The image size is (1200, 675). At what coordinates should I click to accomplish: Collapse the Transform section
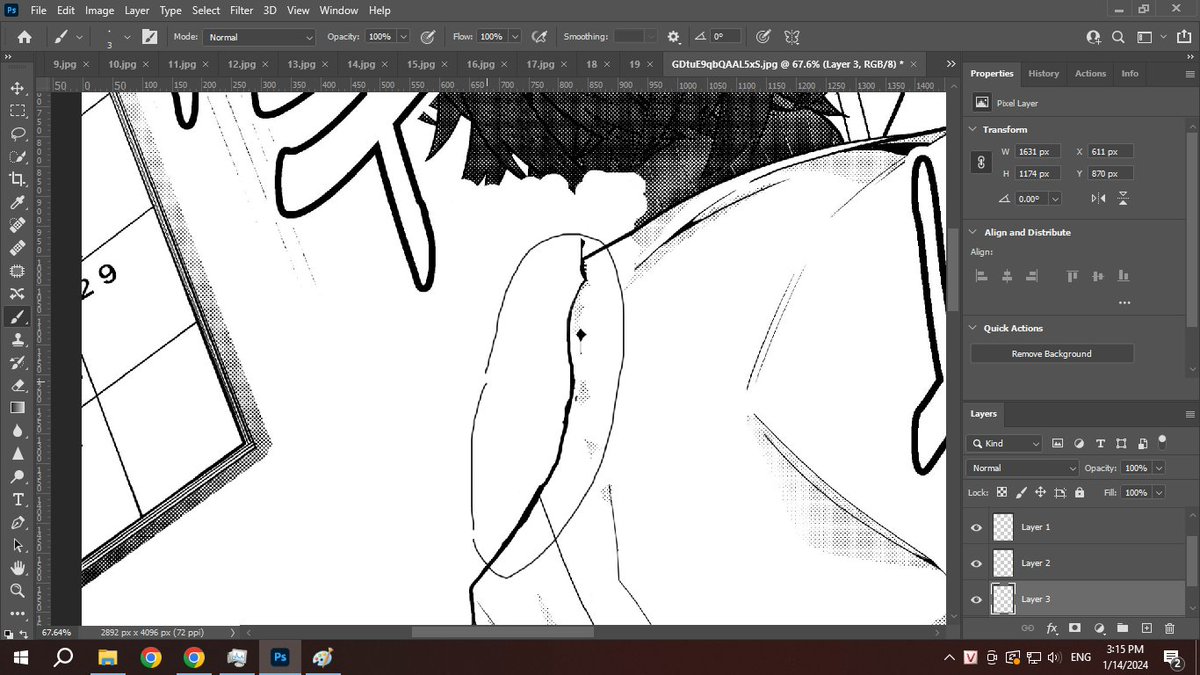pyautogui.click(x=973, y=130)
